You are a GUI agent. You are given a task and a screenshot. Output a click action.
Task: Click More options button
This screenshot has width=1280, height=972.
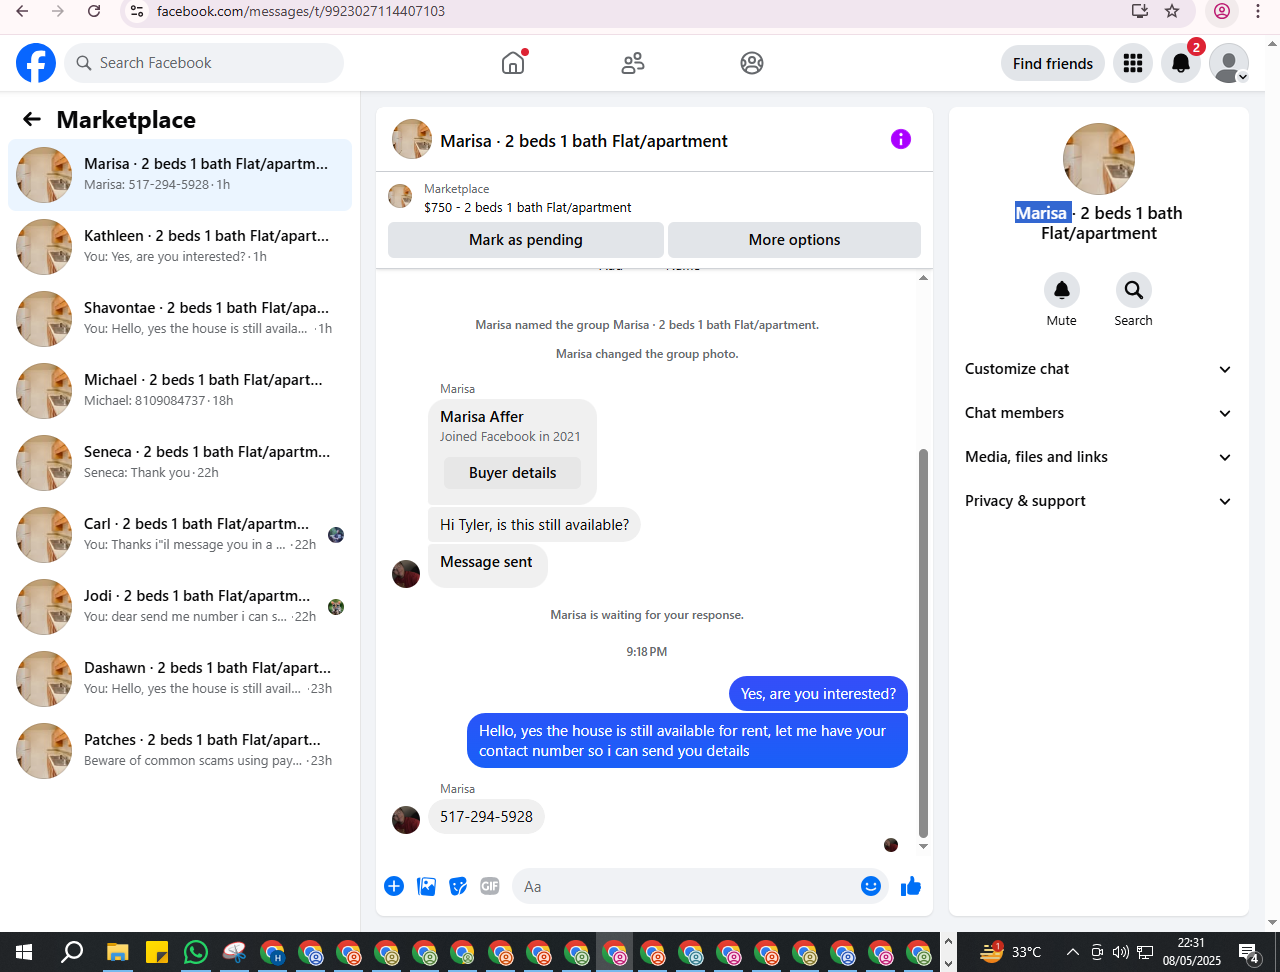coord(794,240)
